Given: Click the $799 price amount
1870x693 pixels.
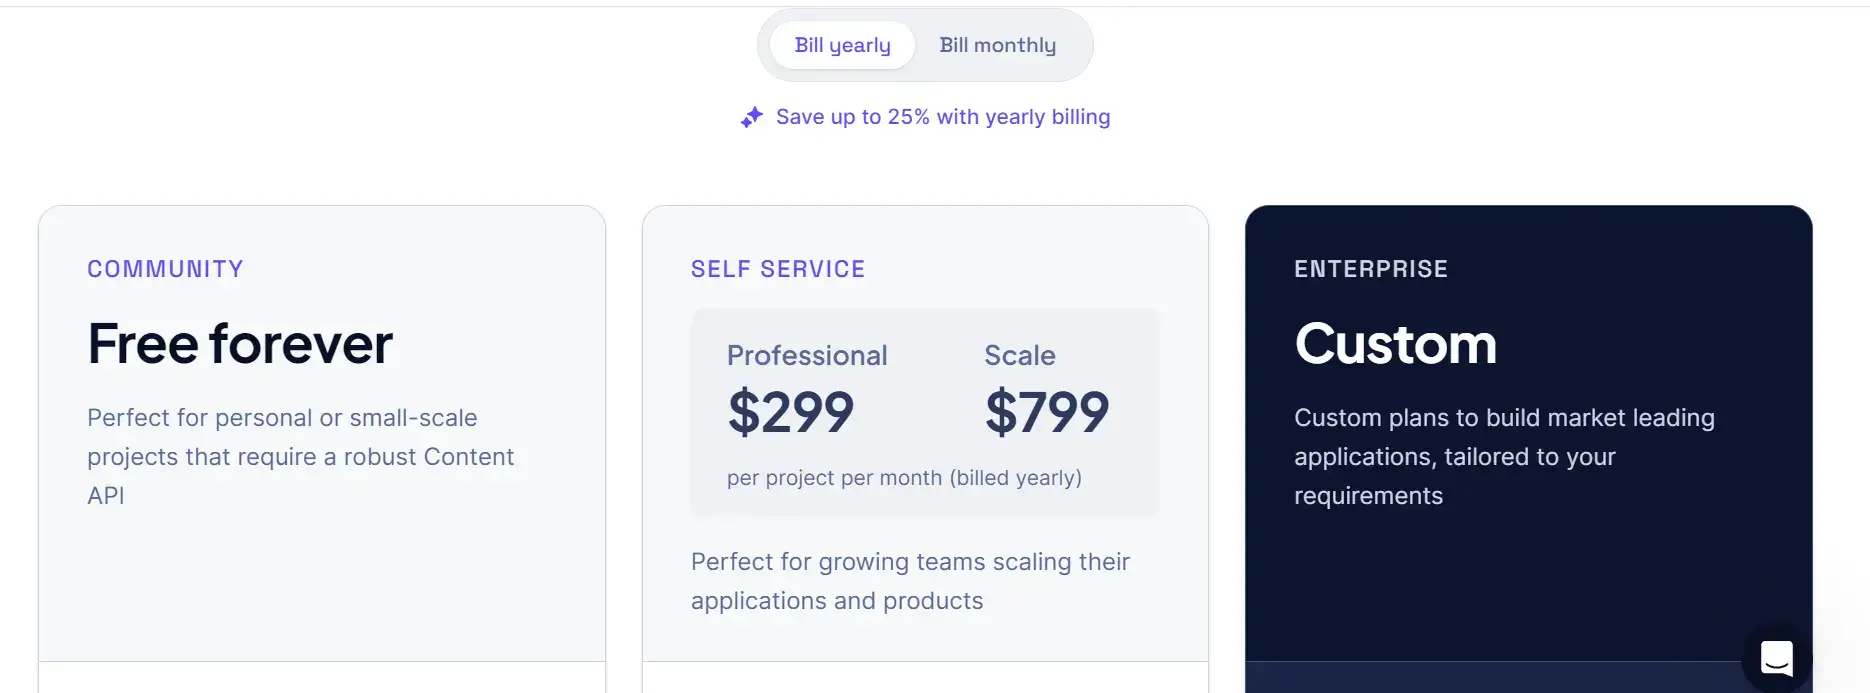Looking at the screenshot, I should tap(1047, 412).
